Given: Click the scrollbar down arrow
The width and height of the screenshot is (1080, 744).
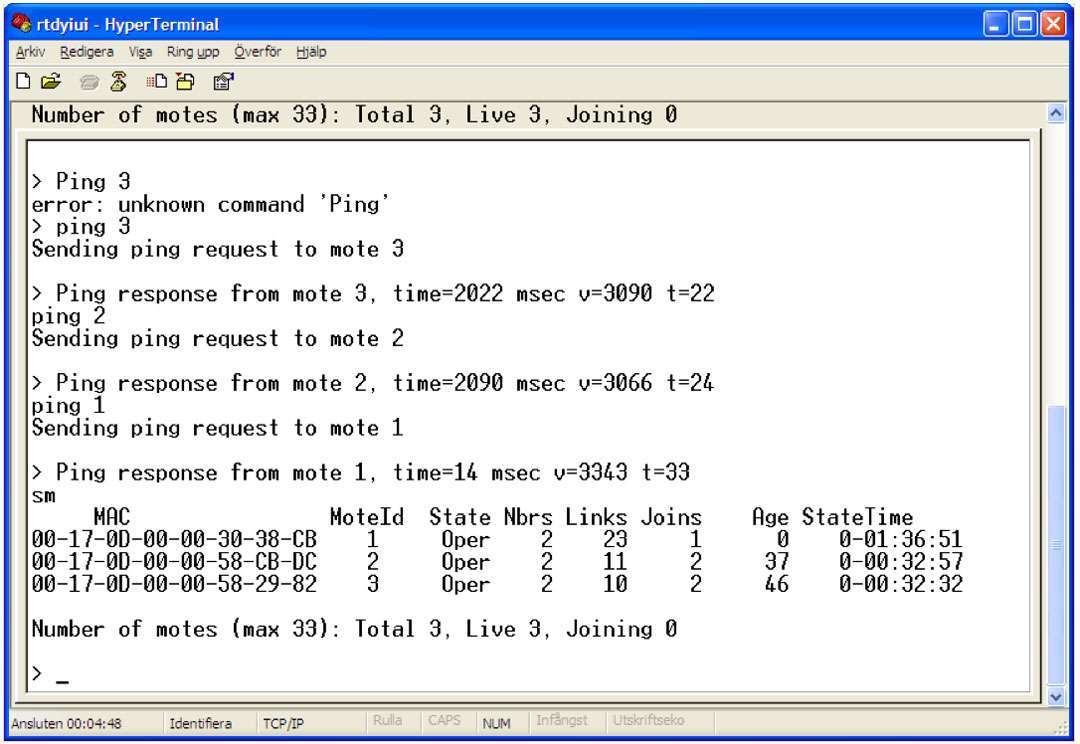Looking at the screenshot, I should [x=1055, y=697].
